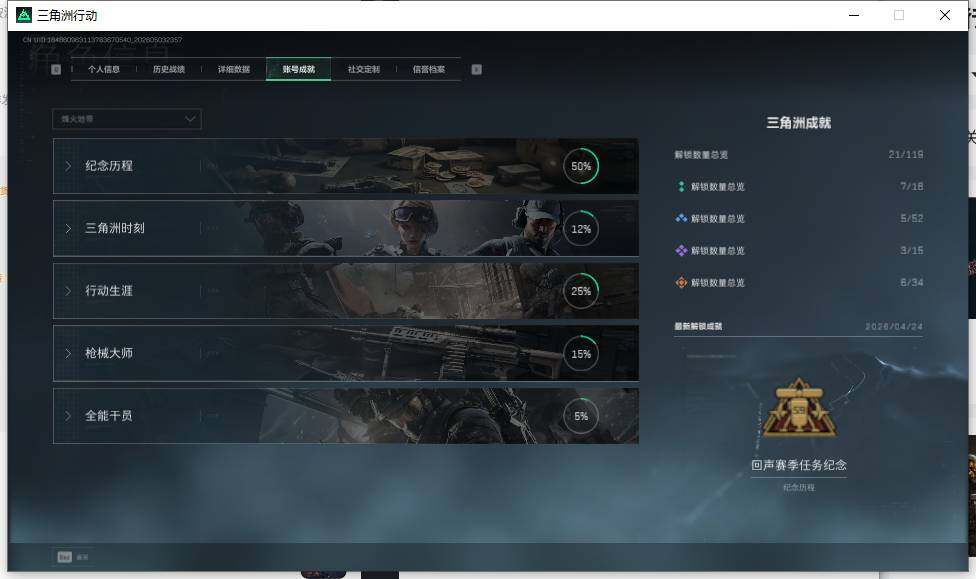Minimize the 三角洲行动 window
This screenshot has width=976, height=579.
854,15
